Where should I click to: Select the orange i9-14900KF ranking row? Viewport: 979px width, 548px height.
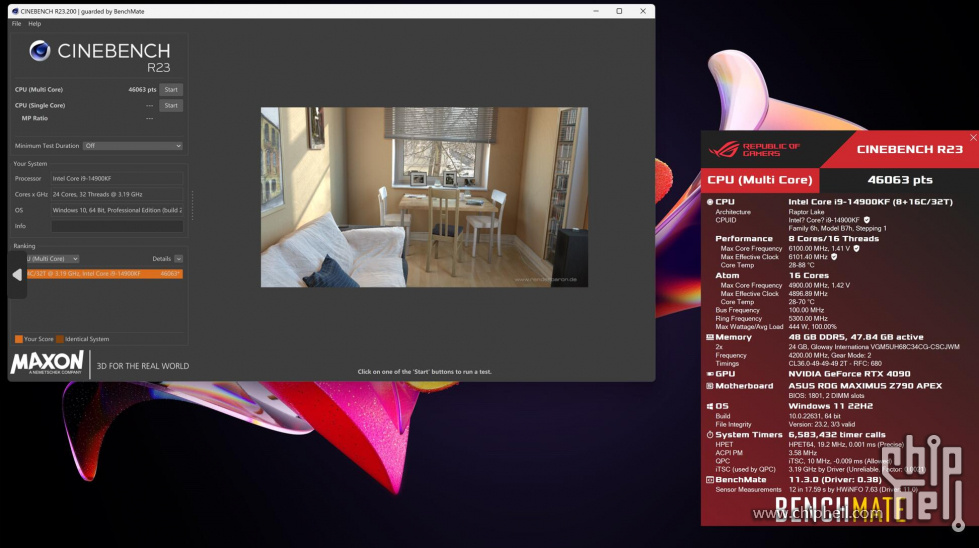[x=104, y=273]
